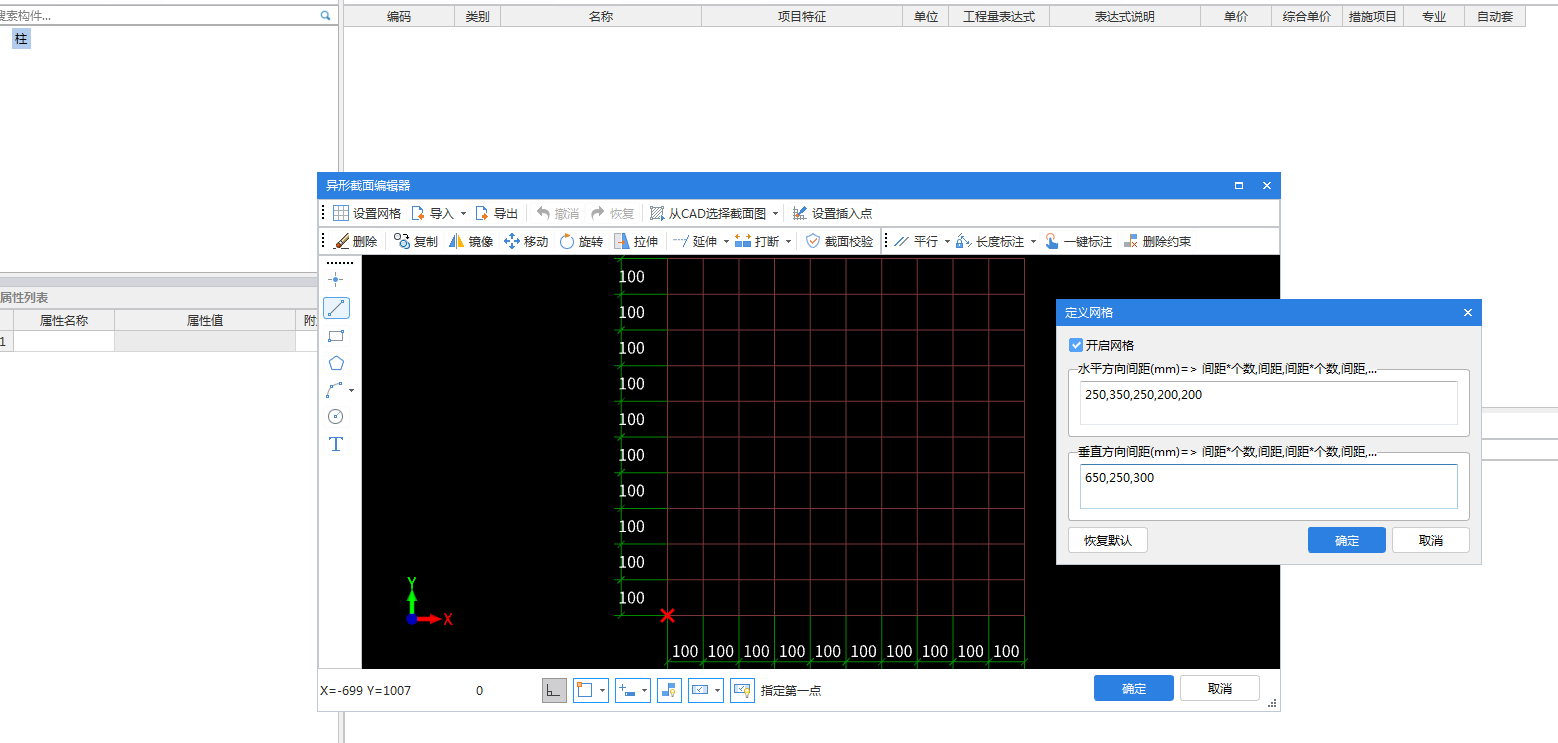Click the 措施项目 column header
1558x743 pixels.
point(1373,17)
